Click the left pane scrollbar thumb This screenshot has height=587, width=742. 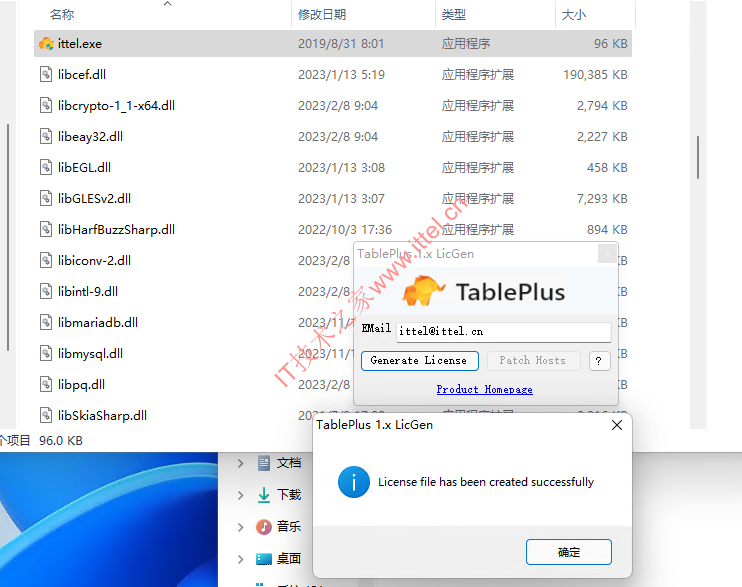point(8,237)
